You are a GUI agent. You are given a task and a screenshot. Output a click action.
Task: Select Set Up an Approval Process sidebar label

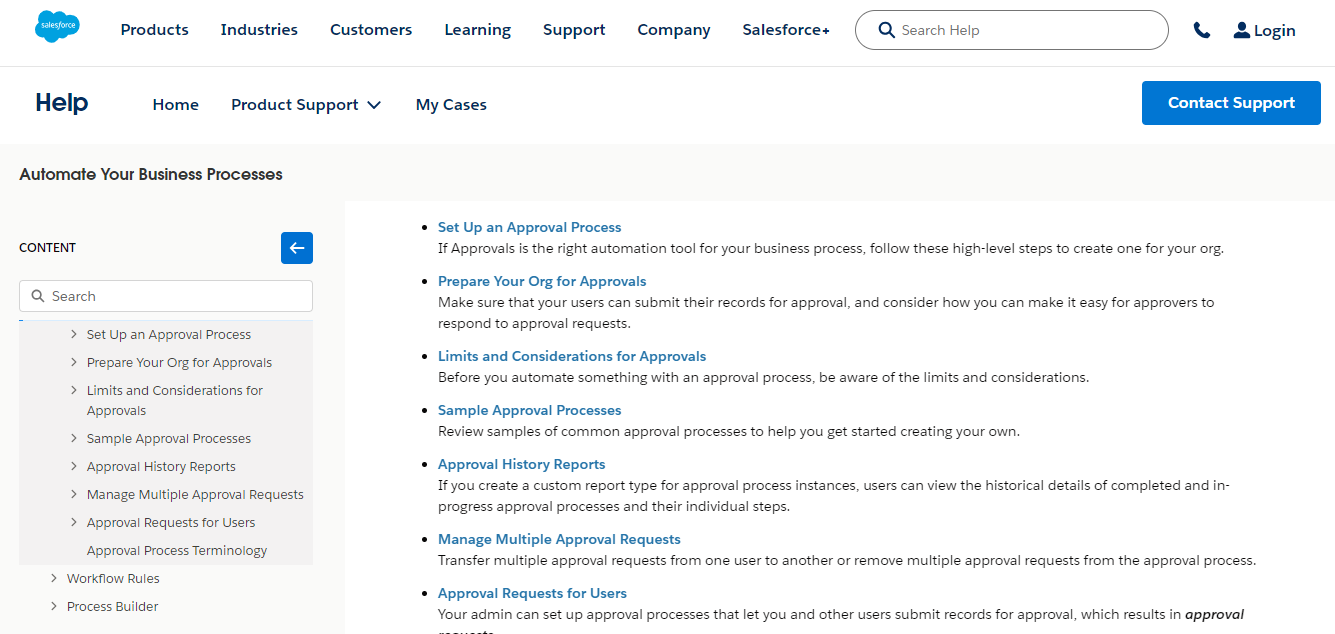169,334
